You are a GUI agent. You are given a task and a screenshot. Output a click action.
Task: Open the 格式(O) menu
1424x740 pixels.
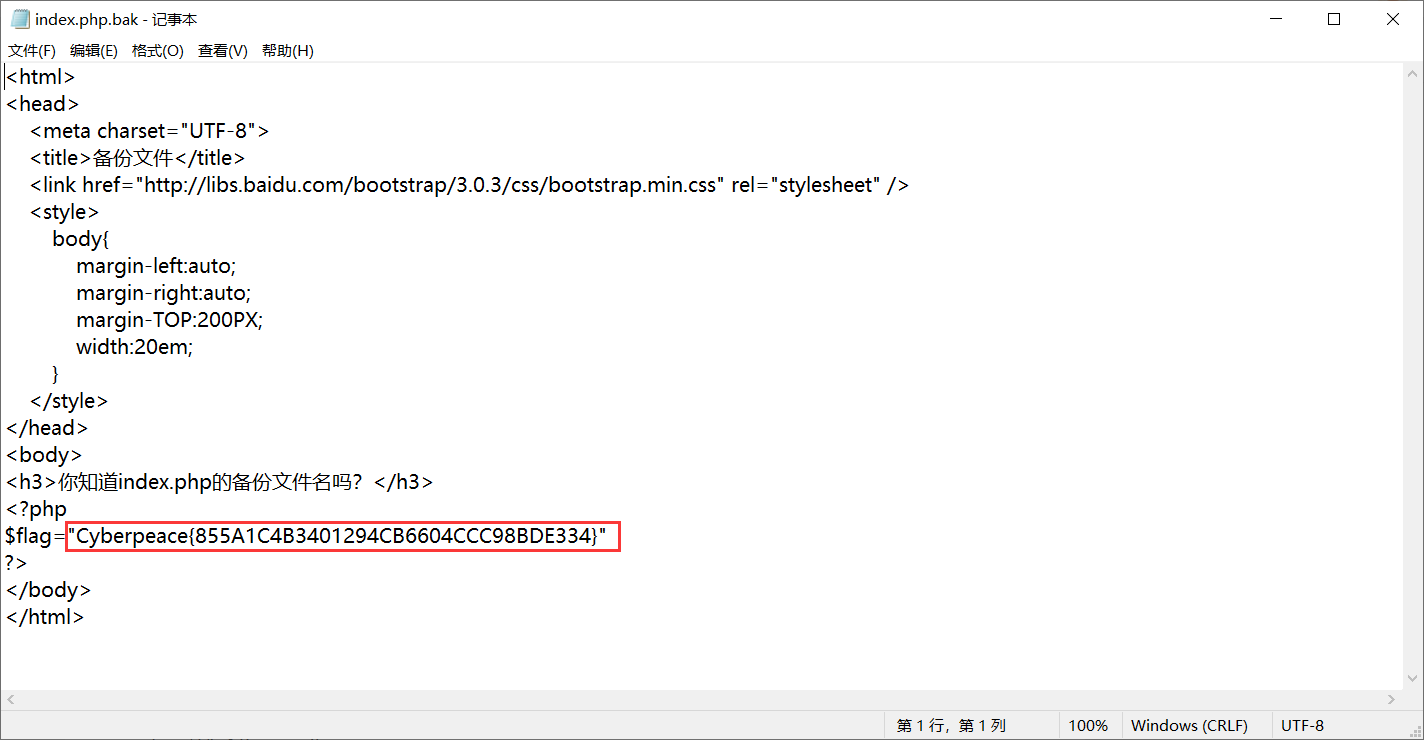point(157,50)
